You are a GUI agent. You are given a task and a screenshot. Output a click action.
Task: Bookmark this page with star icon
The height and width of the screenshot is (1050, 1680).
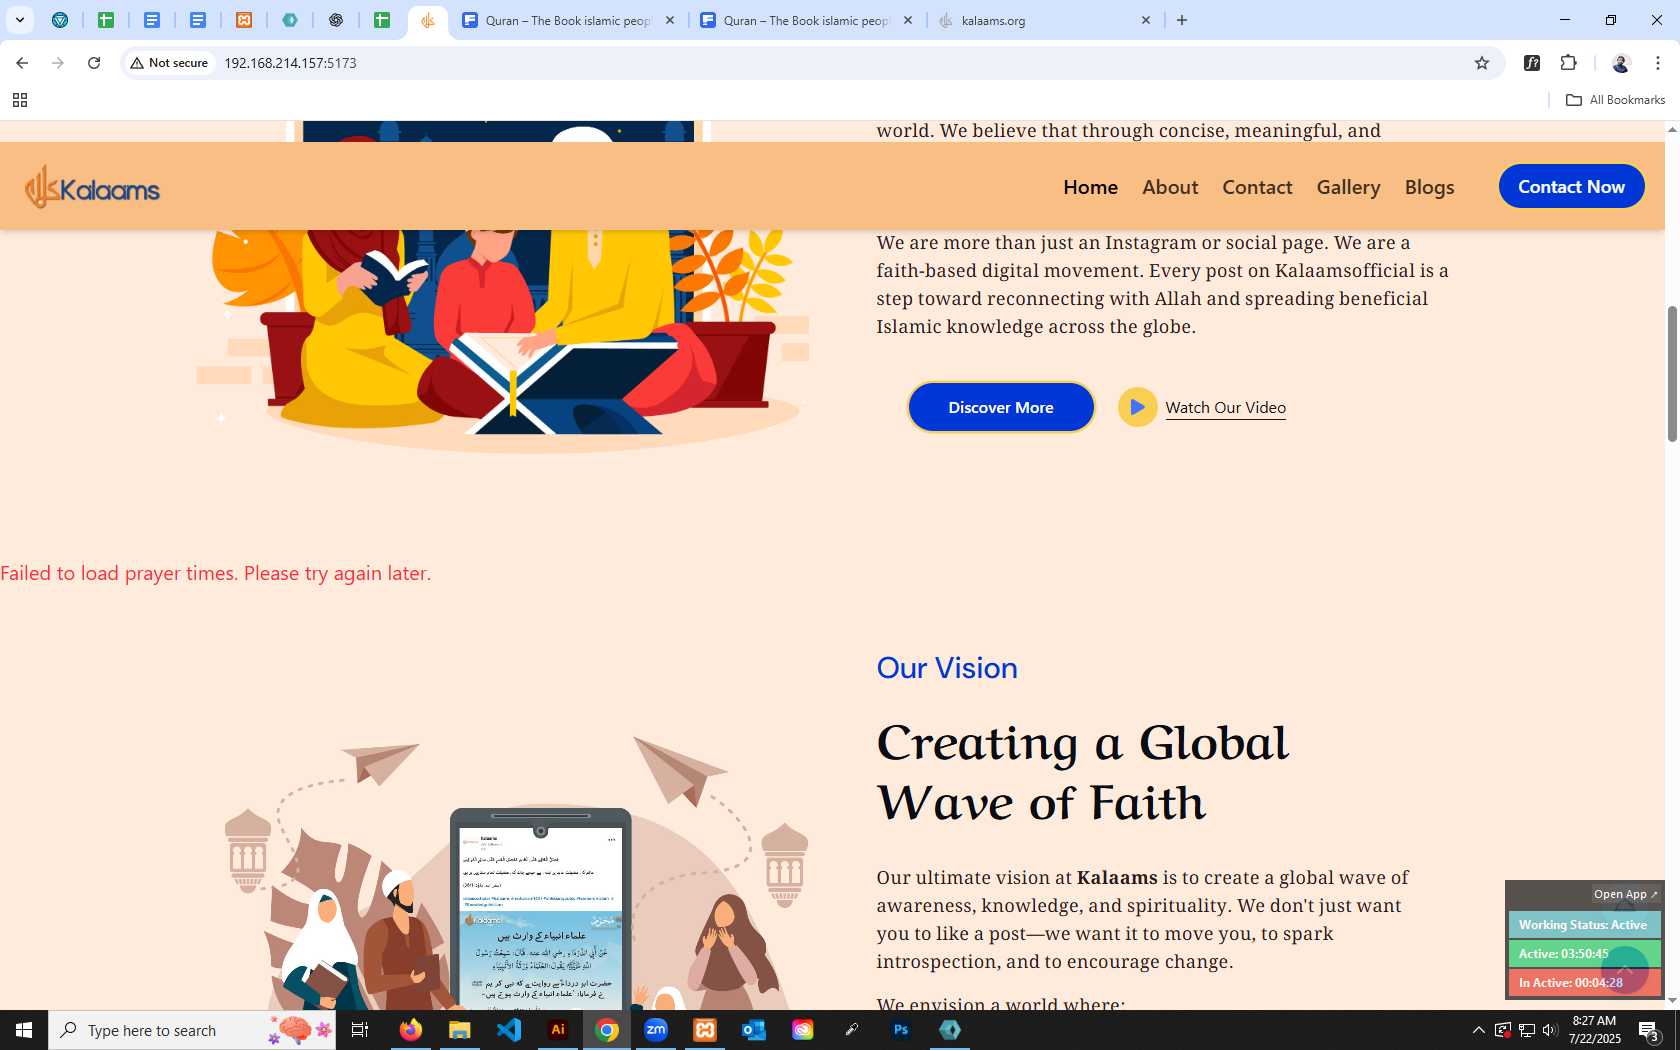click(1481, 63)
